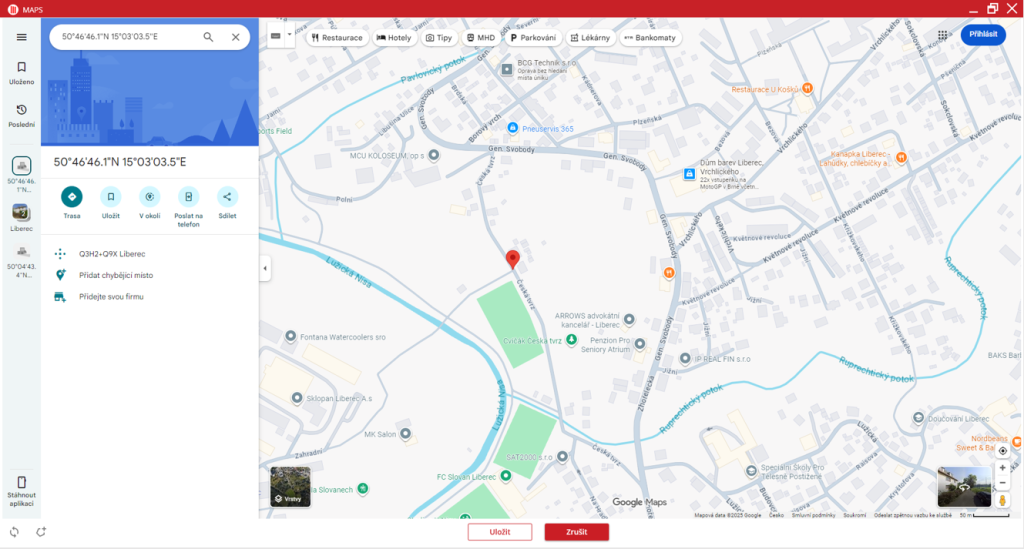
Task: Open the Vrstvy layers selector
Action: [x=290, y=486]
